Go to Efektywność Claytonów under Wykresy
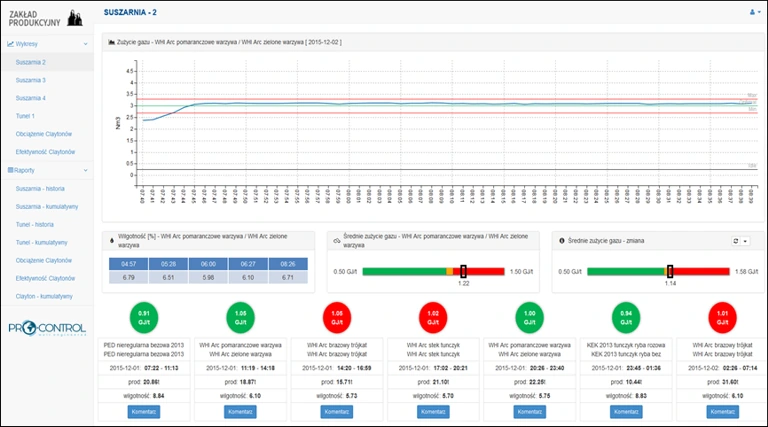The width and height of the screenshot is (768, 427). tap(46, 152)
